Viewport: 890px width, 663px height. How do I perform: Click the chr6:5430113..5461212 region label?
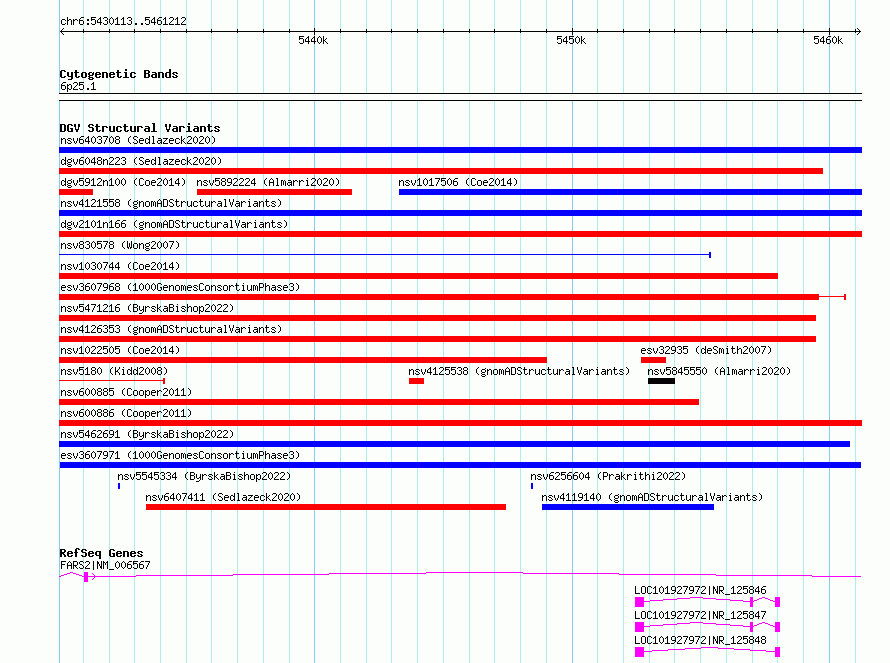(123, 22)
